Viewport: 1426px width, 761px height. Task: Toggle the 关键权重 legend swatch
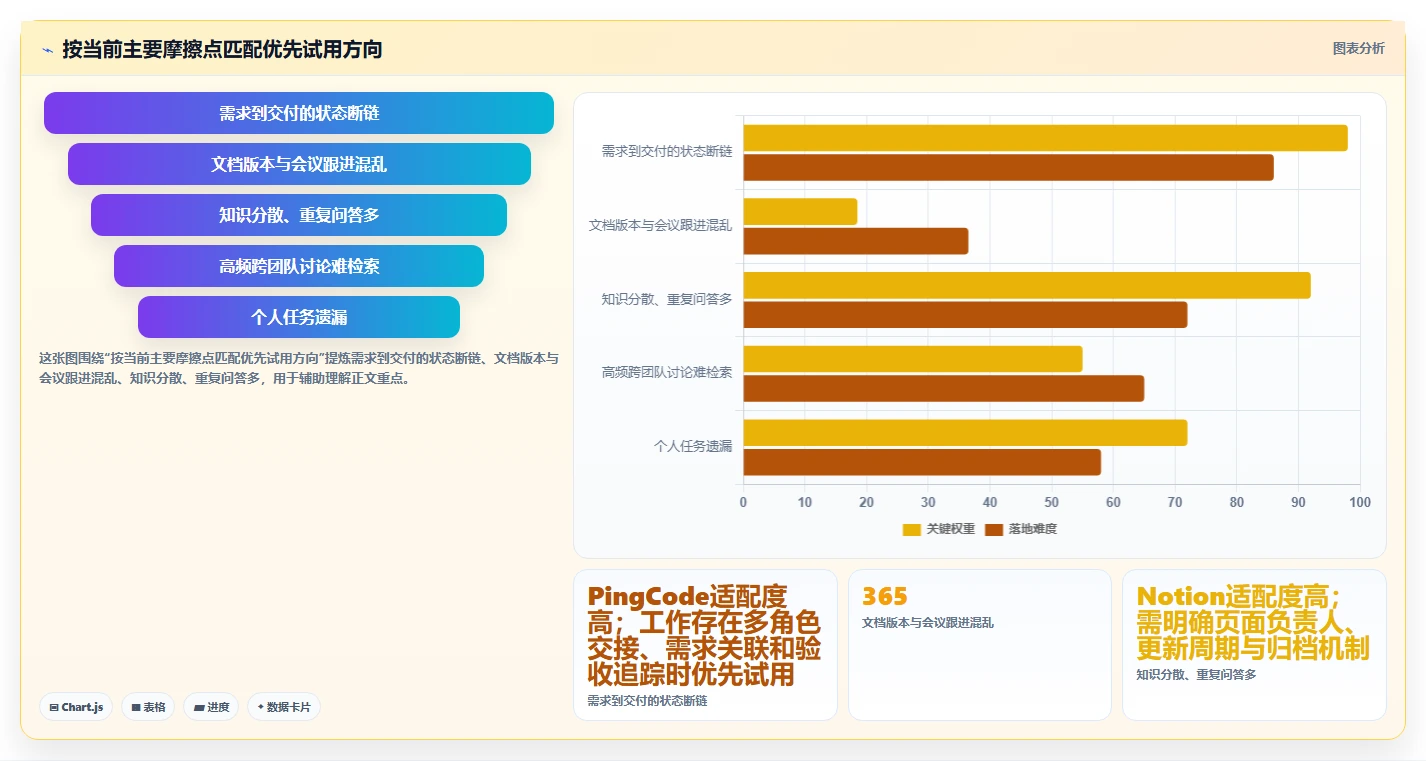point(911,529)
